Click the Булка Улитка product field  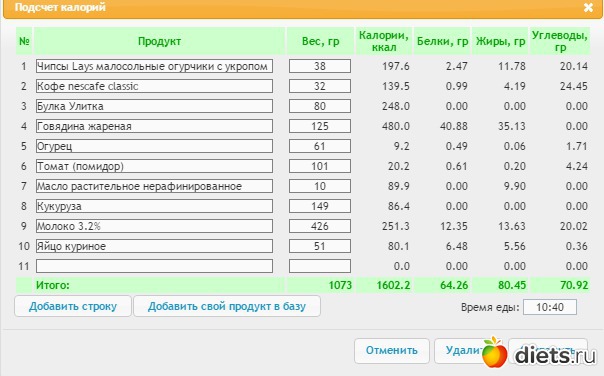click(x=154, y=106)
